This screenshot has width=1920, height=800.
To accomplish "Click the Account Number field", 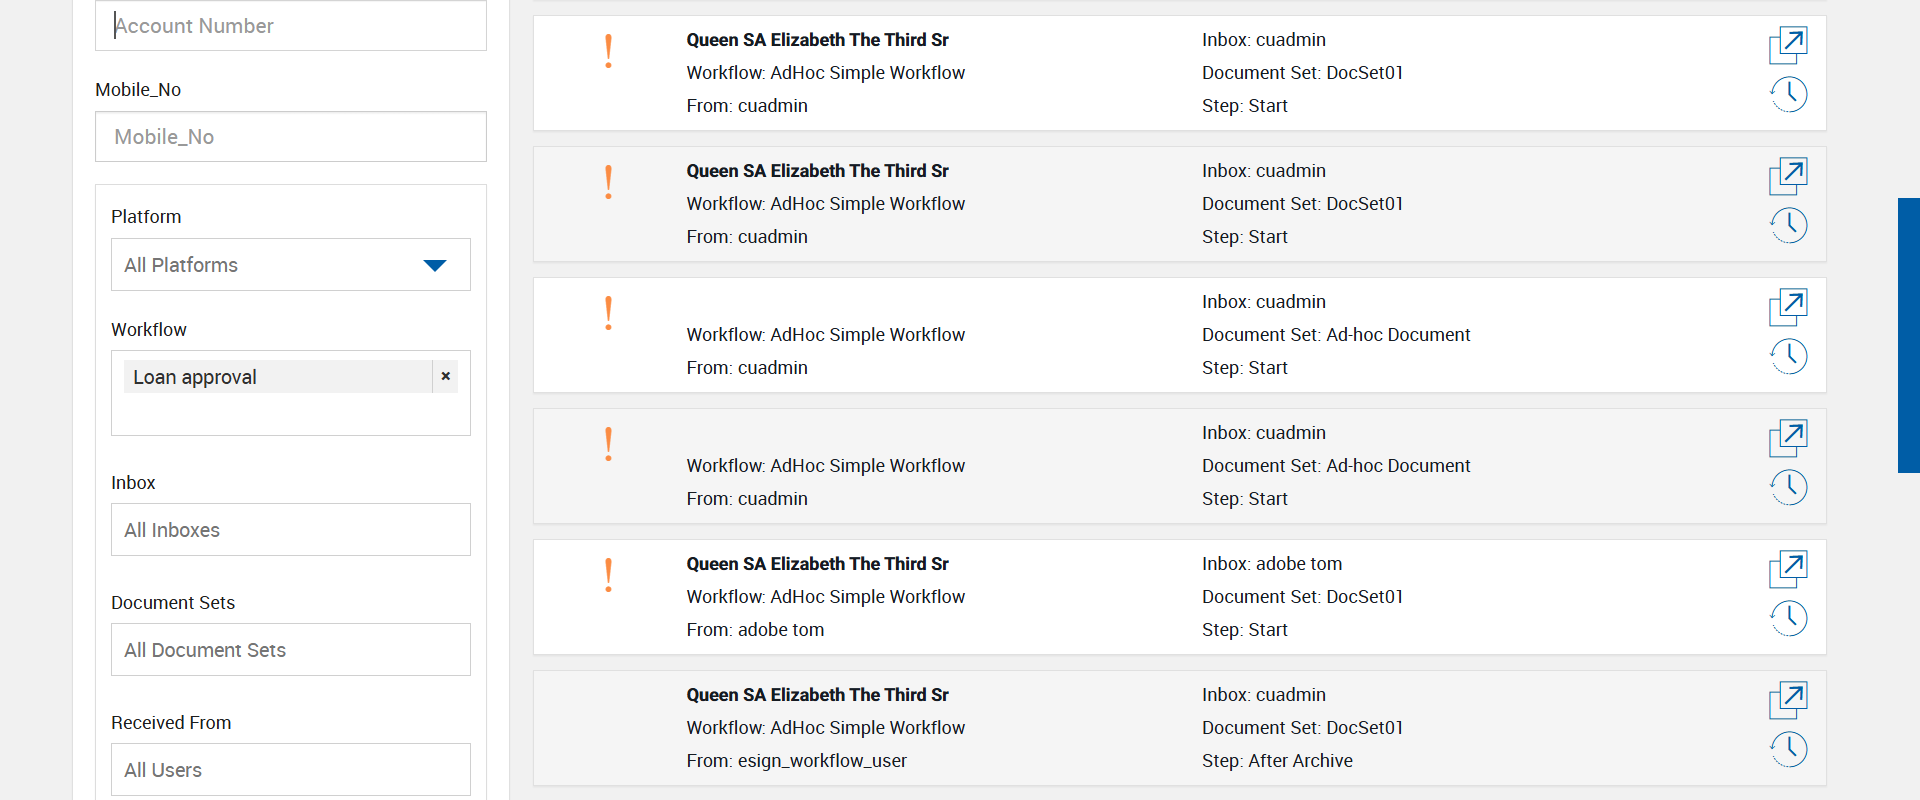I will [290, 26].
